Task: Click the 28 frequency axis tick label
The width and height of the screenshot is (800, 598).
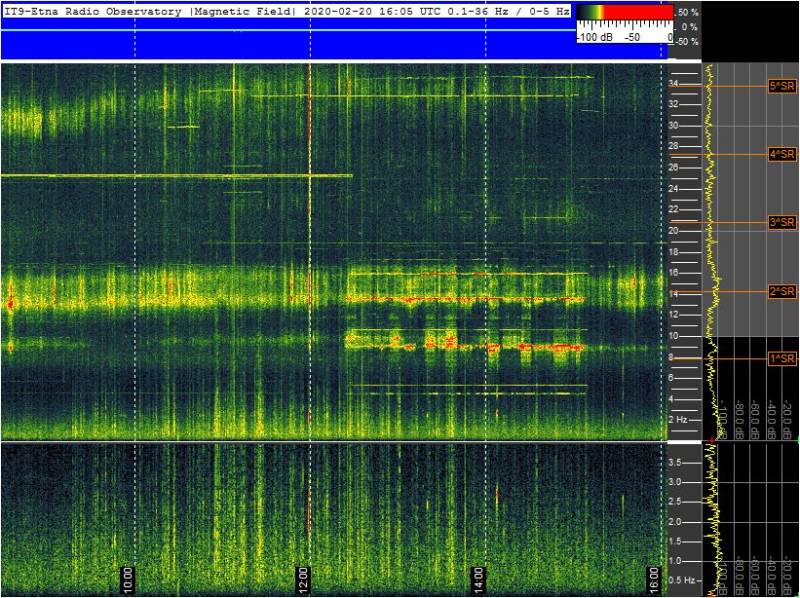Action: [x=673, y=146]
